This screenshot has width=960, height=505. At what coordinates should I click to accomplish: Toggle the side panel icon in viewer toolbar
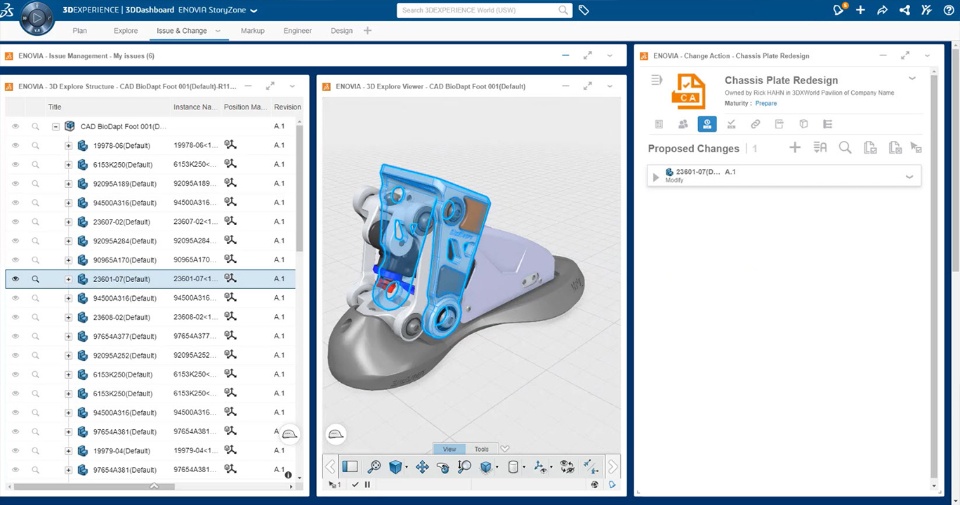350,467
